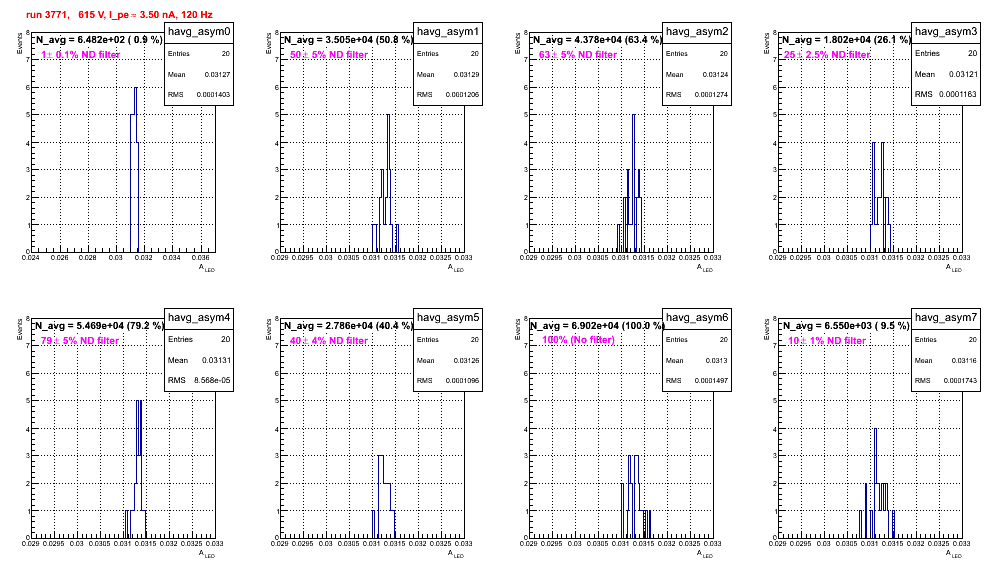Click the 100% (No filter) label
The height and width of the screenshot is (572, 996).
pyautogui.click(x=579, y=340)
